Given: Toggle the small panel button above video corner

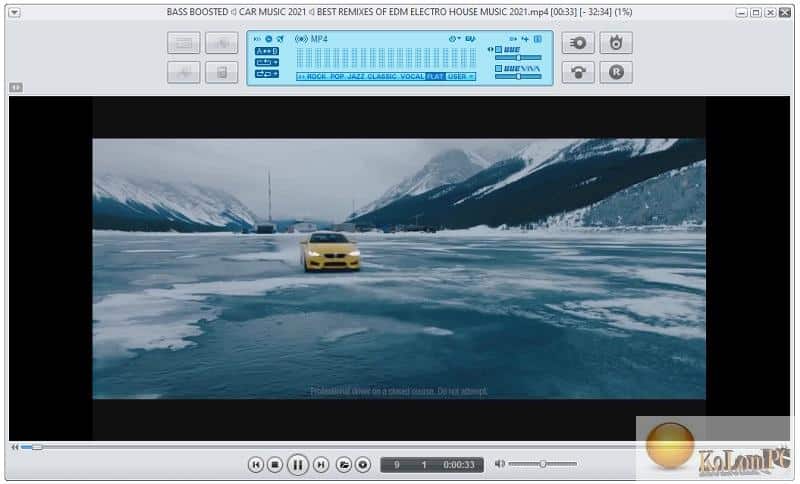Looking at the screenshot, I should 16,88.
